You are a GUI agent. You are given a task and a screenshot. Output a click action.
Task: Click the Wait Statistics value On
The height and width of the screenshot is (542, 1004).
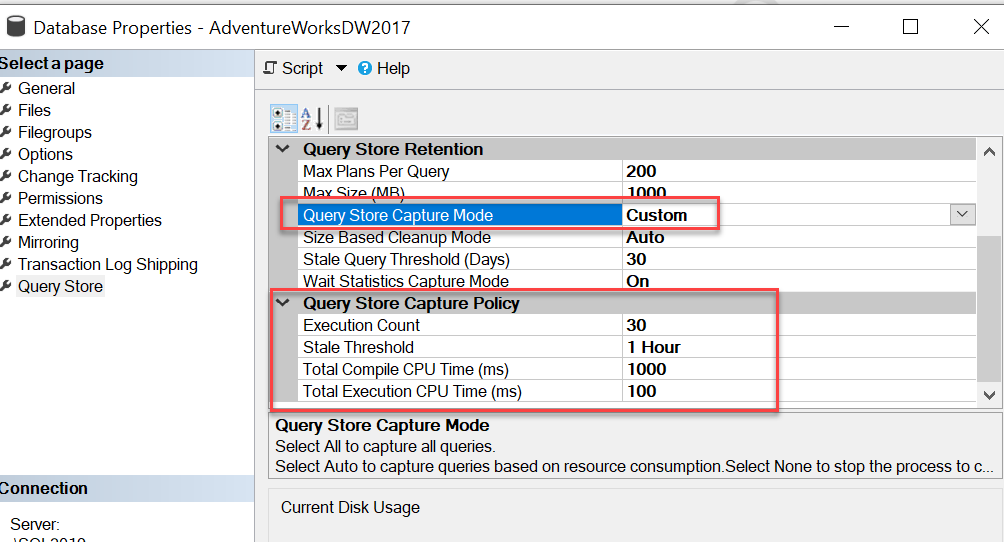pyautogui.click(x=638, y=281)
